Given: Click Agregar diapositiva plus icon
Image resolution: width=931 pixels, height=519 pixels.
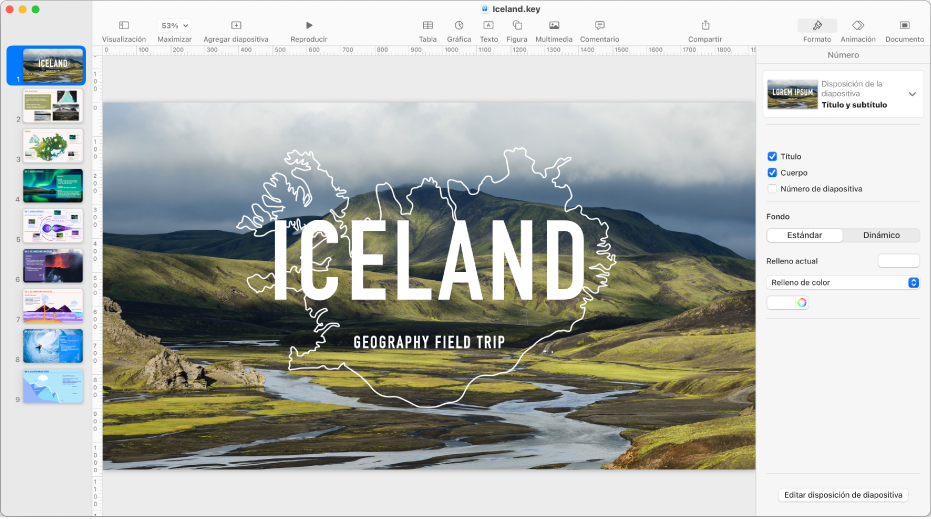Looking at the screenshot, I should click(x=236, y=26).
